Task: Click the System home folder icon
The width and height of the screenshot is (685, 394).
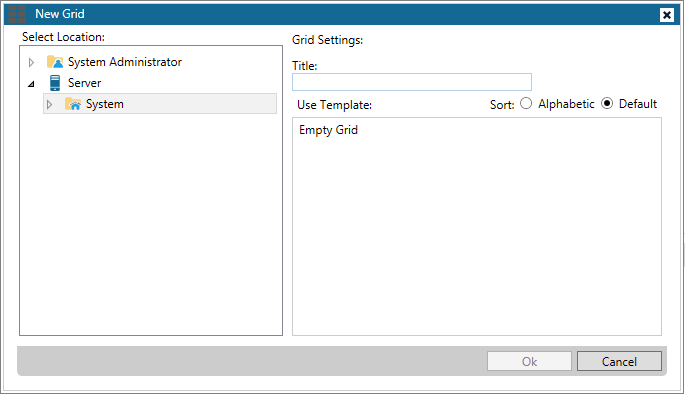Action: coord(73,104)
